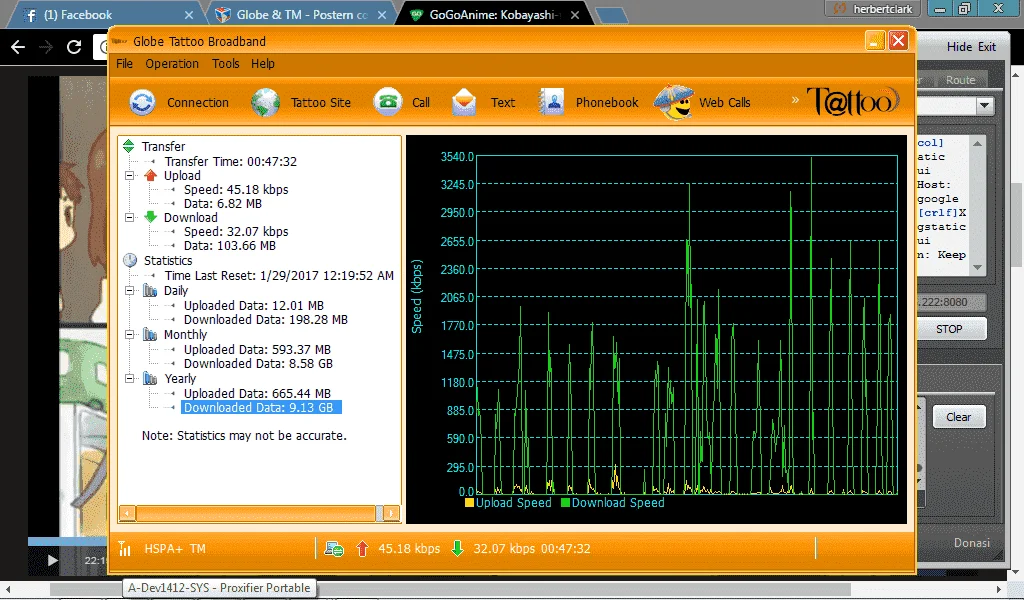Viewport: 1024px width, 600px height.
Task: Click the tree scrollbar right arrow
Action: 391,513
